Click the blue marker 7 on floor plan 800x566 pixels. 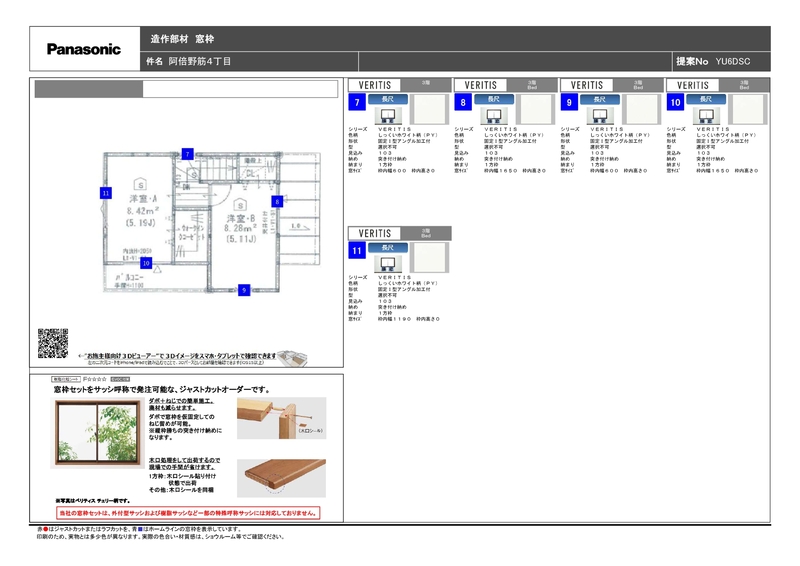187,154
